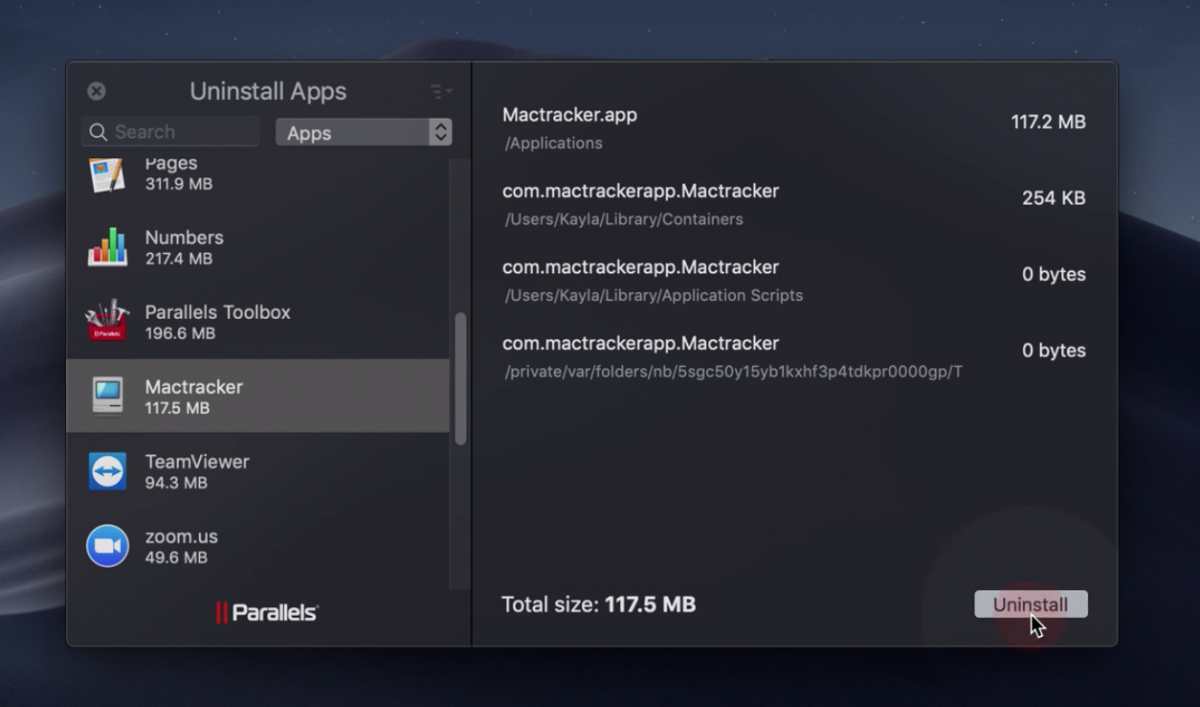
Task: Close the Uninstall Apps panel
Action: point(96,91)
